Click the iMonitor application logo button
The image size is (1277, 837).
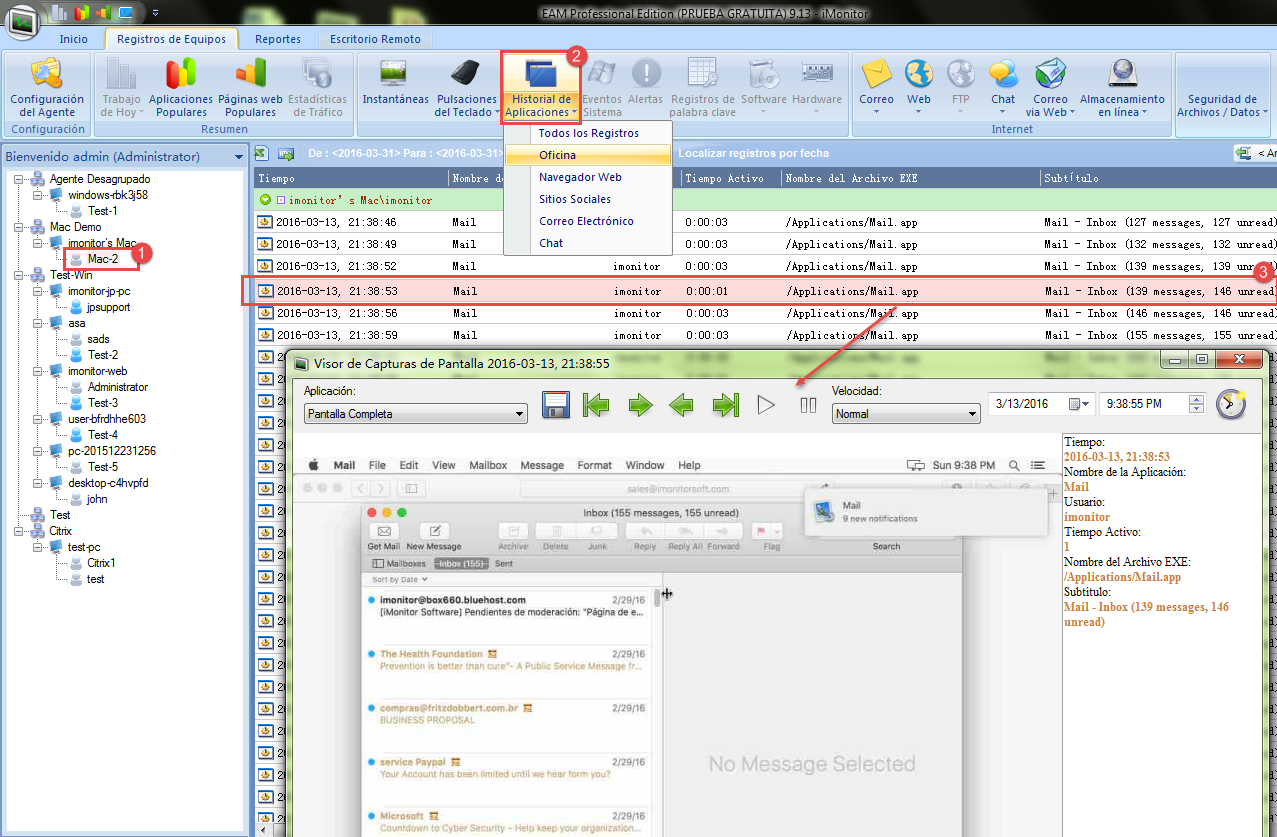coord(24,20)
